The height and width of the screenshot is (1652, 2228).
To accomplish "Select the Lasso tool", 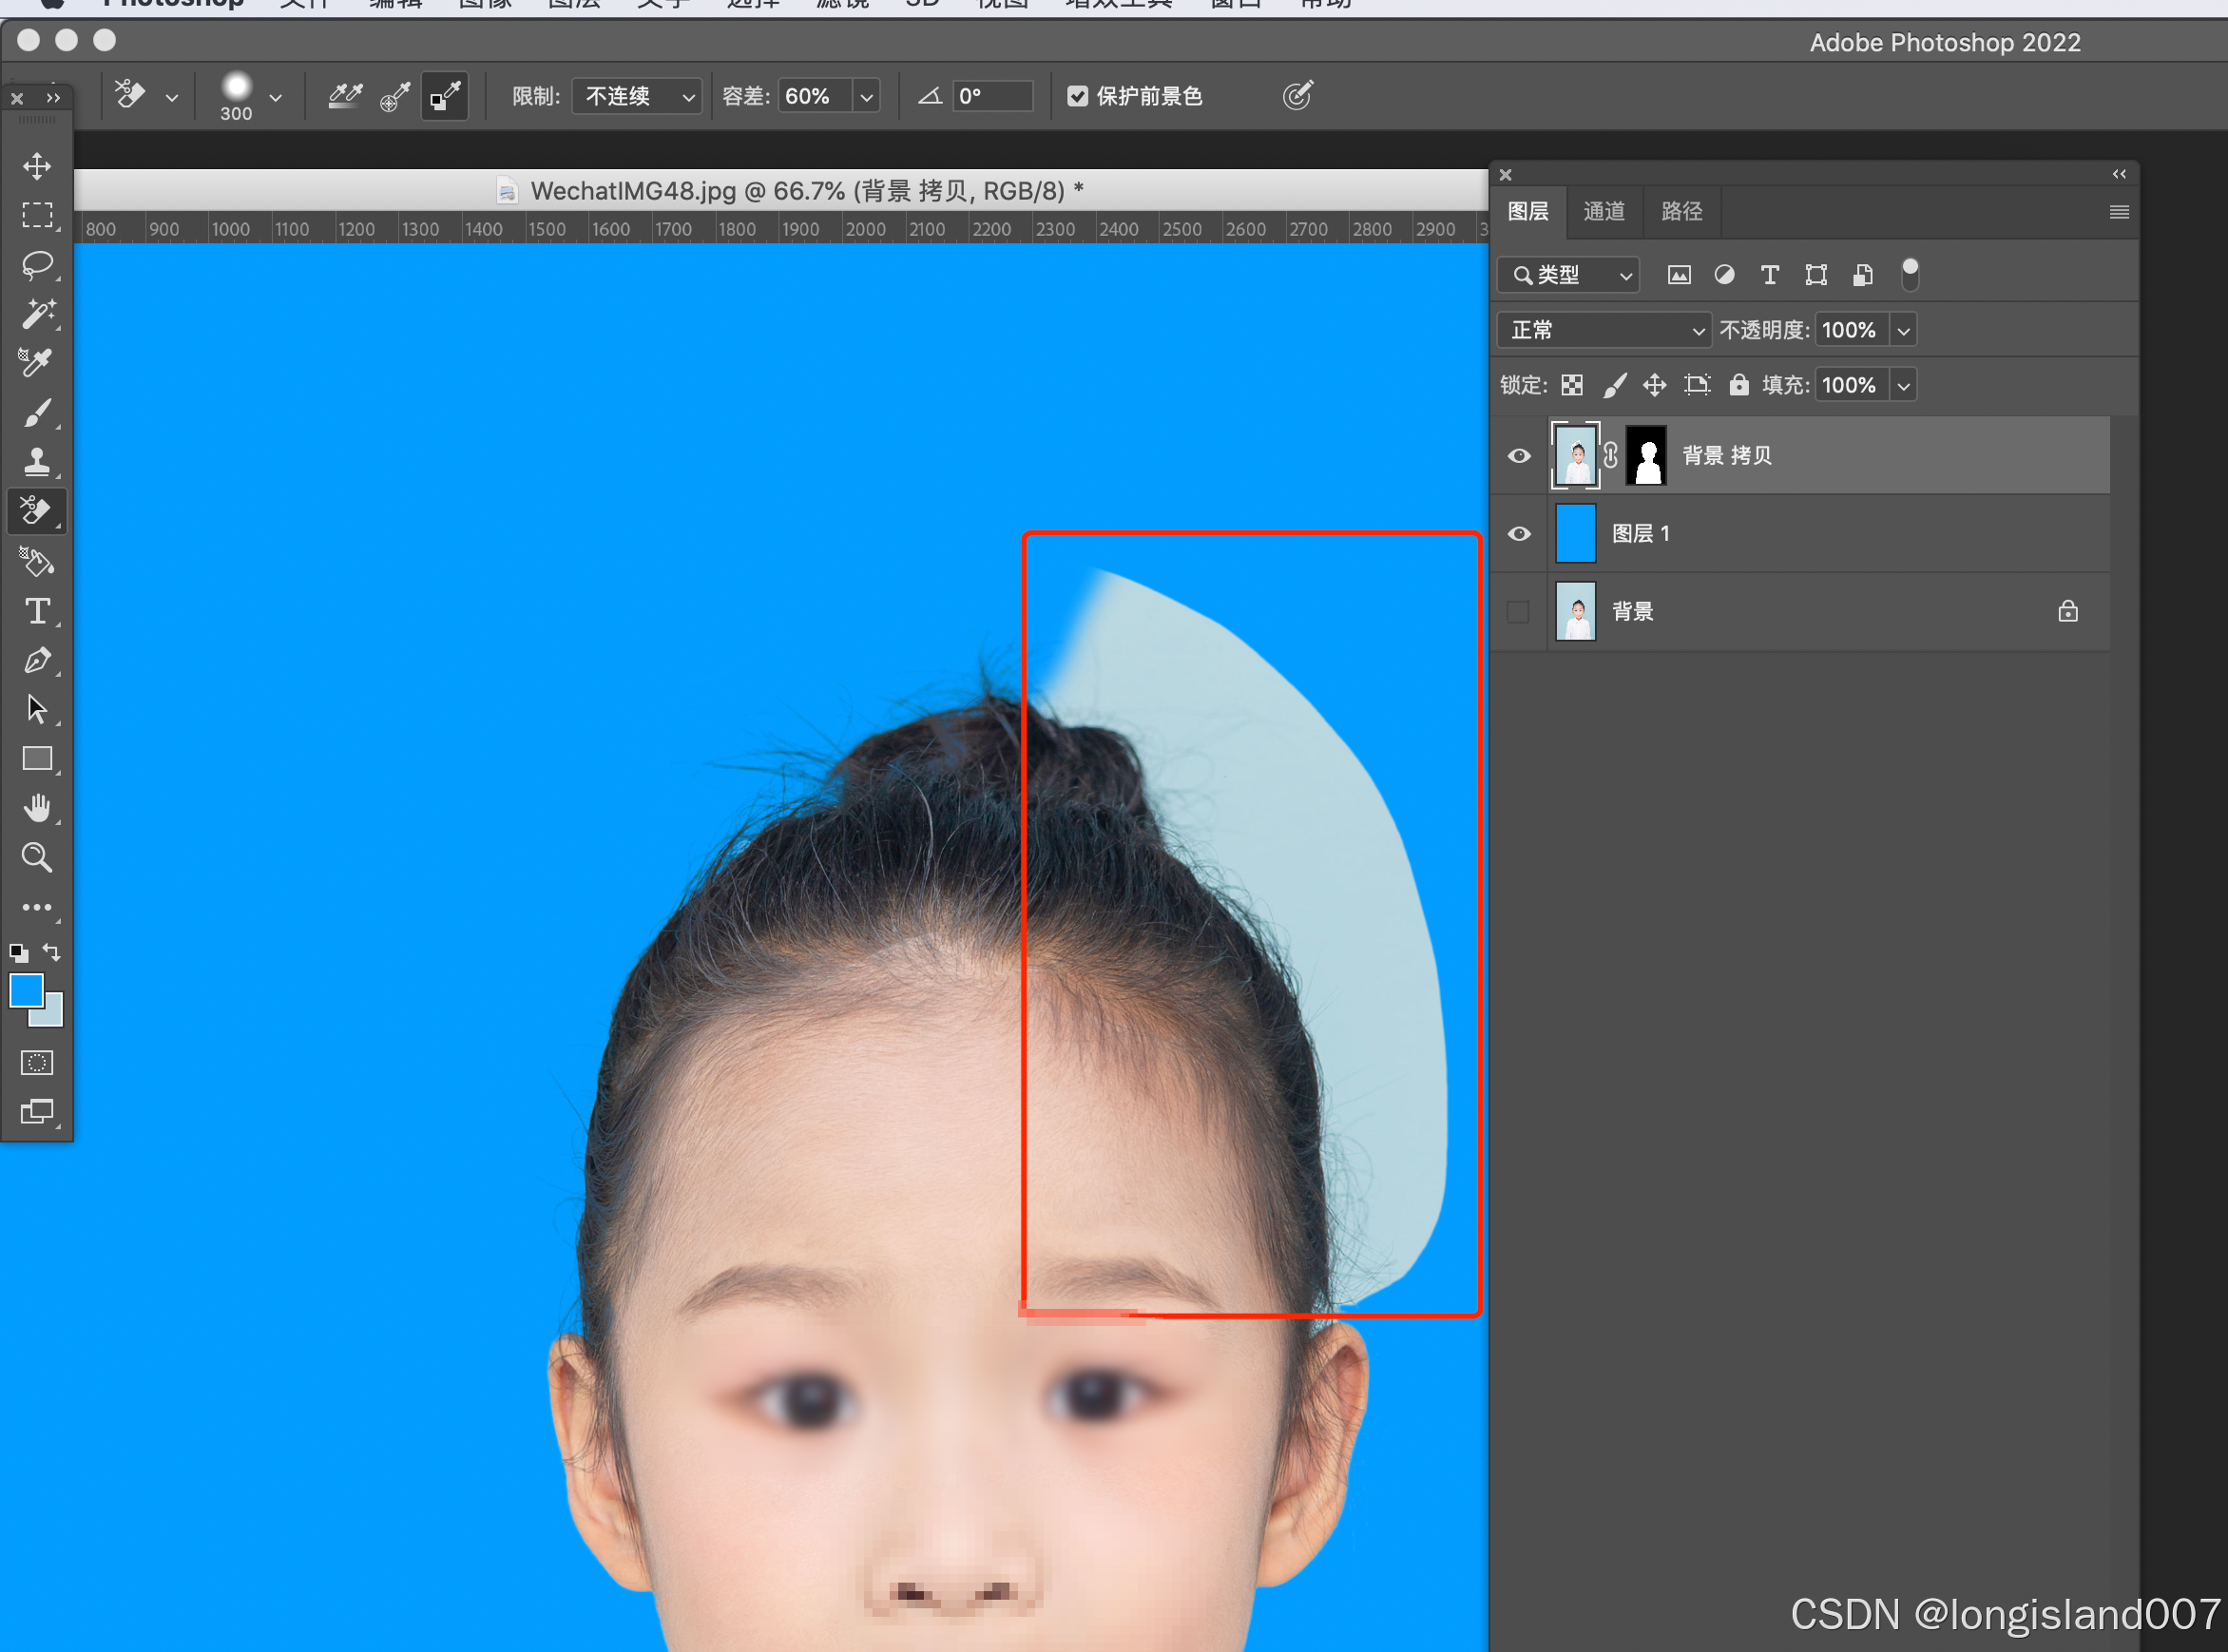I will click(x=37, y=265).
